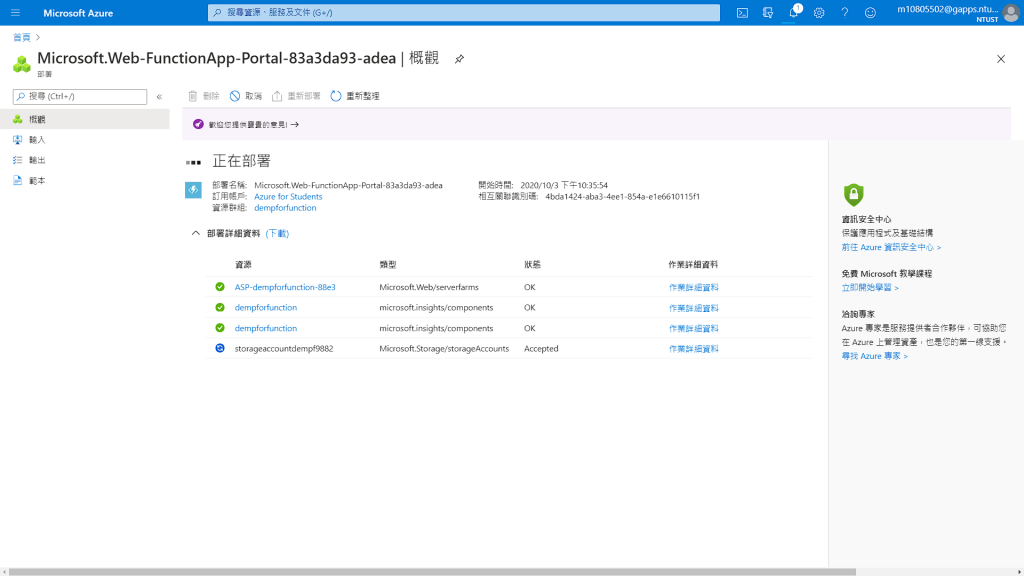This screenshot has height=576, width=1024.
Task: Select 概觀 overview in sidebar
Action: point(85,119)
